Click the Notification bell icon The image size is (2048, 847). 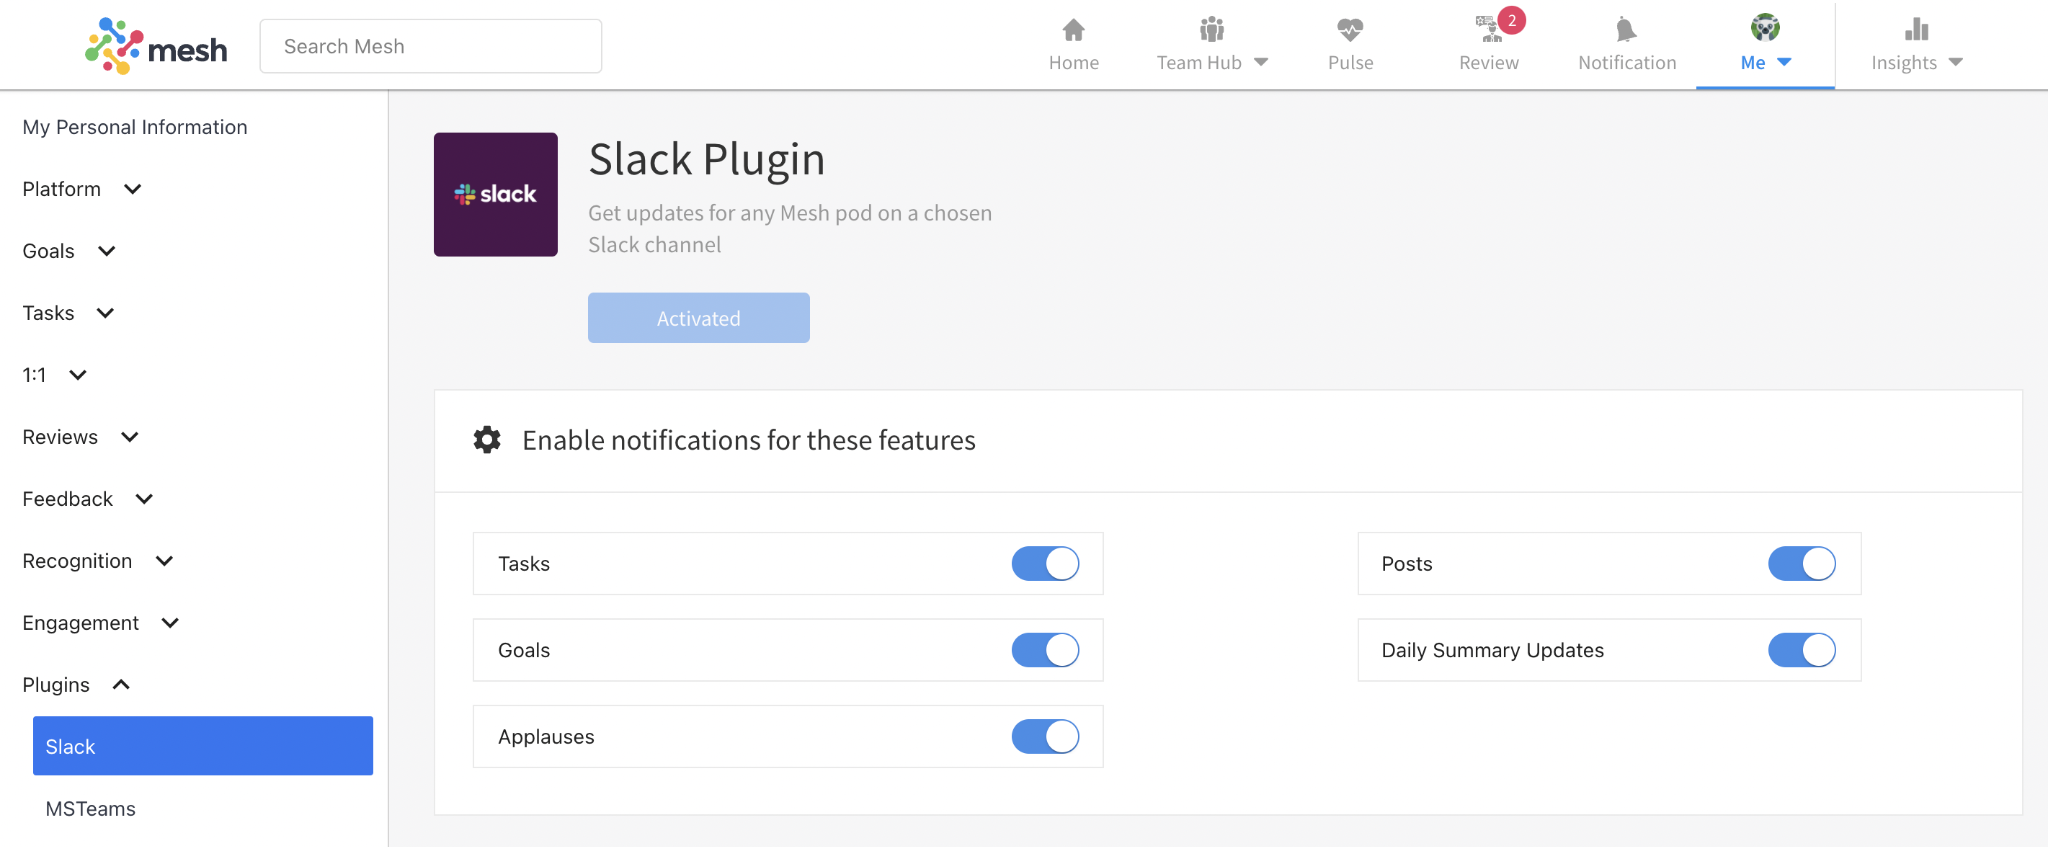1626,30
